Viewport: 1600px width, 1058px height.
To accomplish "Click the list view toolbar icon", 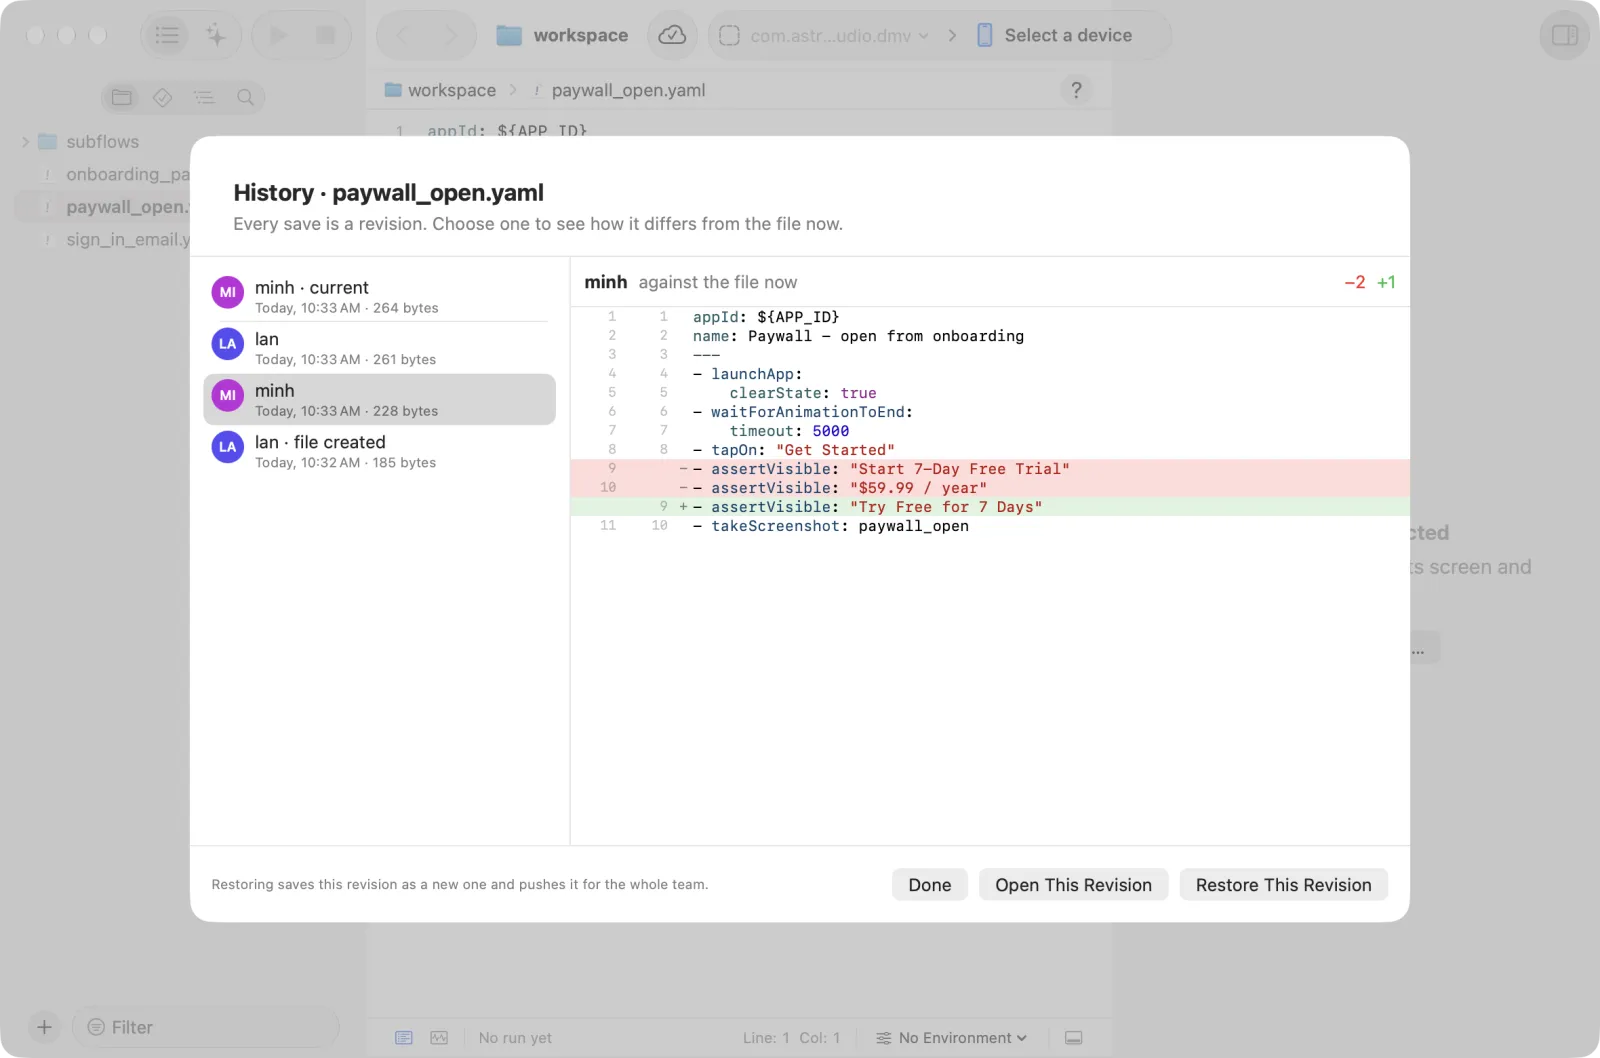I will pyautogui.click(x=167, y=36).
